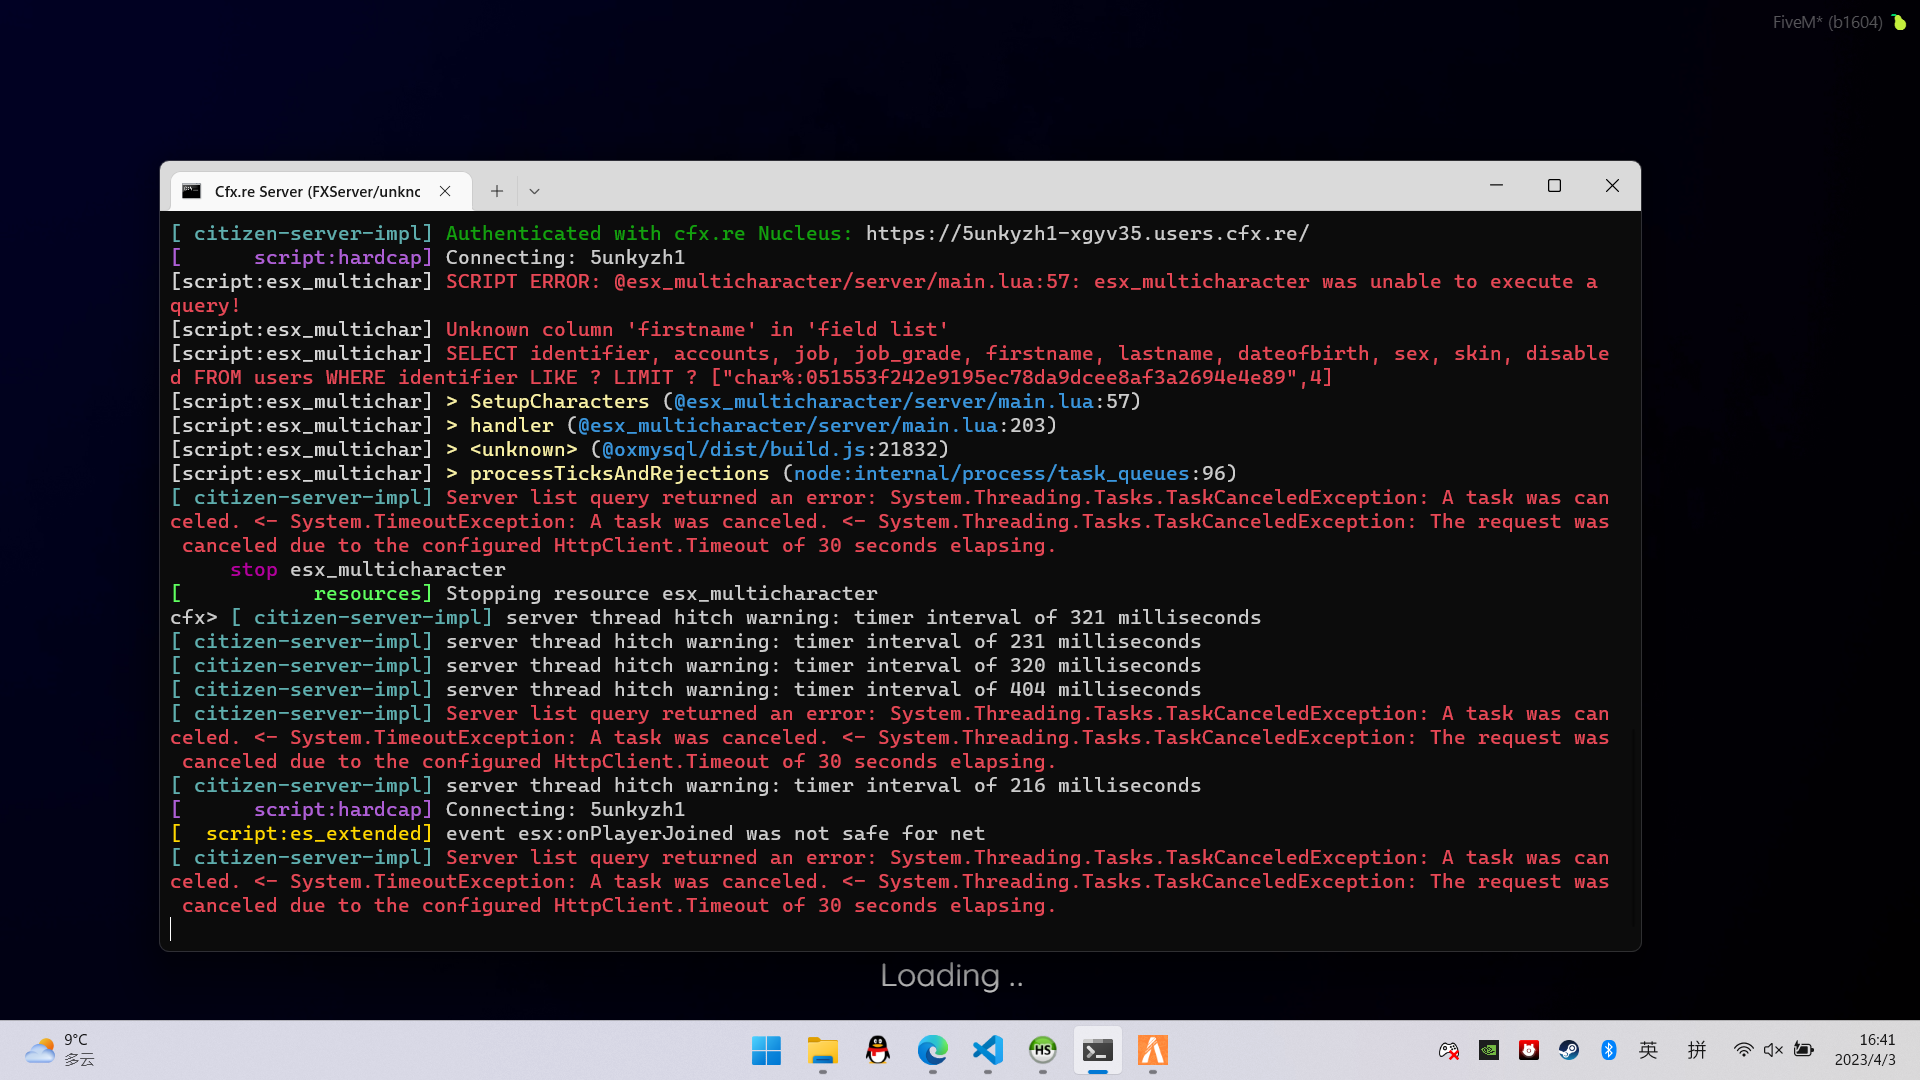Click the red tray icon beside NVIDIA
Viewport: 1920px width, 1080px height.
click(x=1529, y=1050)
